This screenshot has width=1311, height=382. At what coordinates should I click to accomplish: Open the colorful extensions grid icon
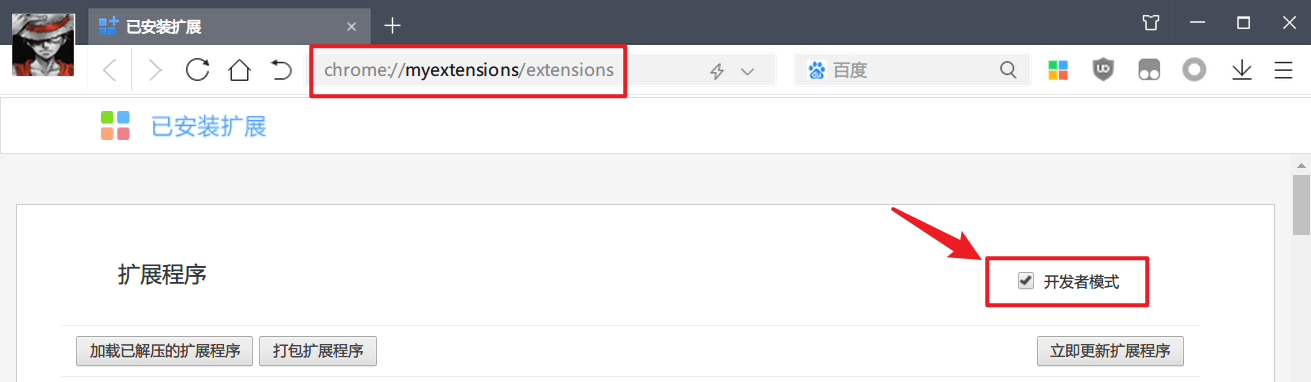(x=1058, y=70)
